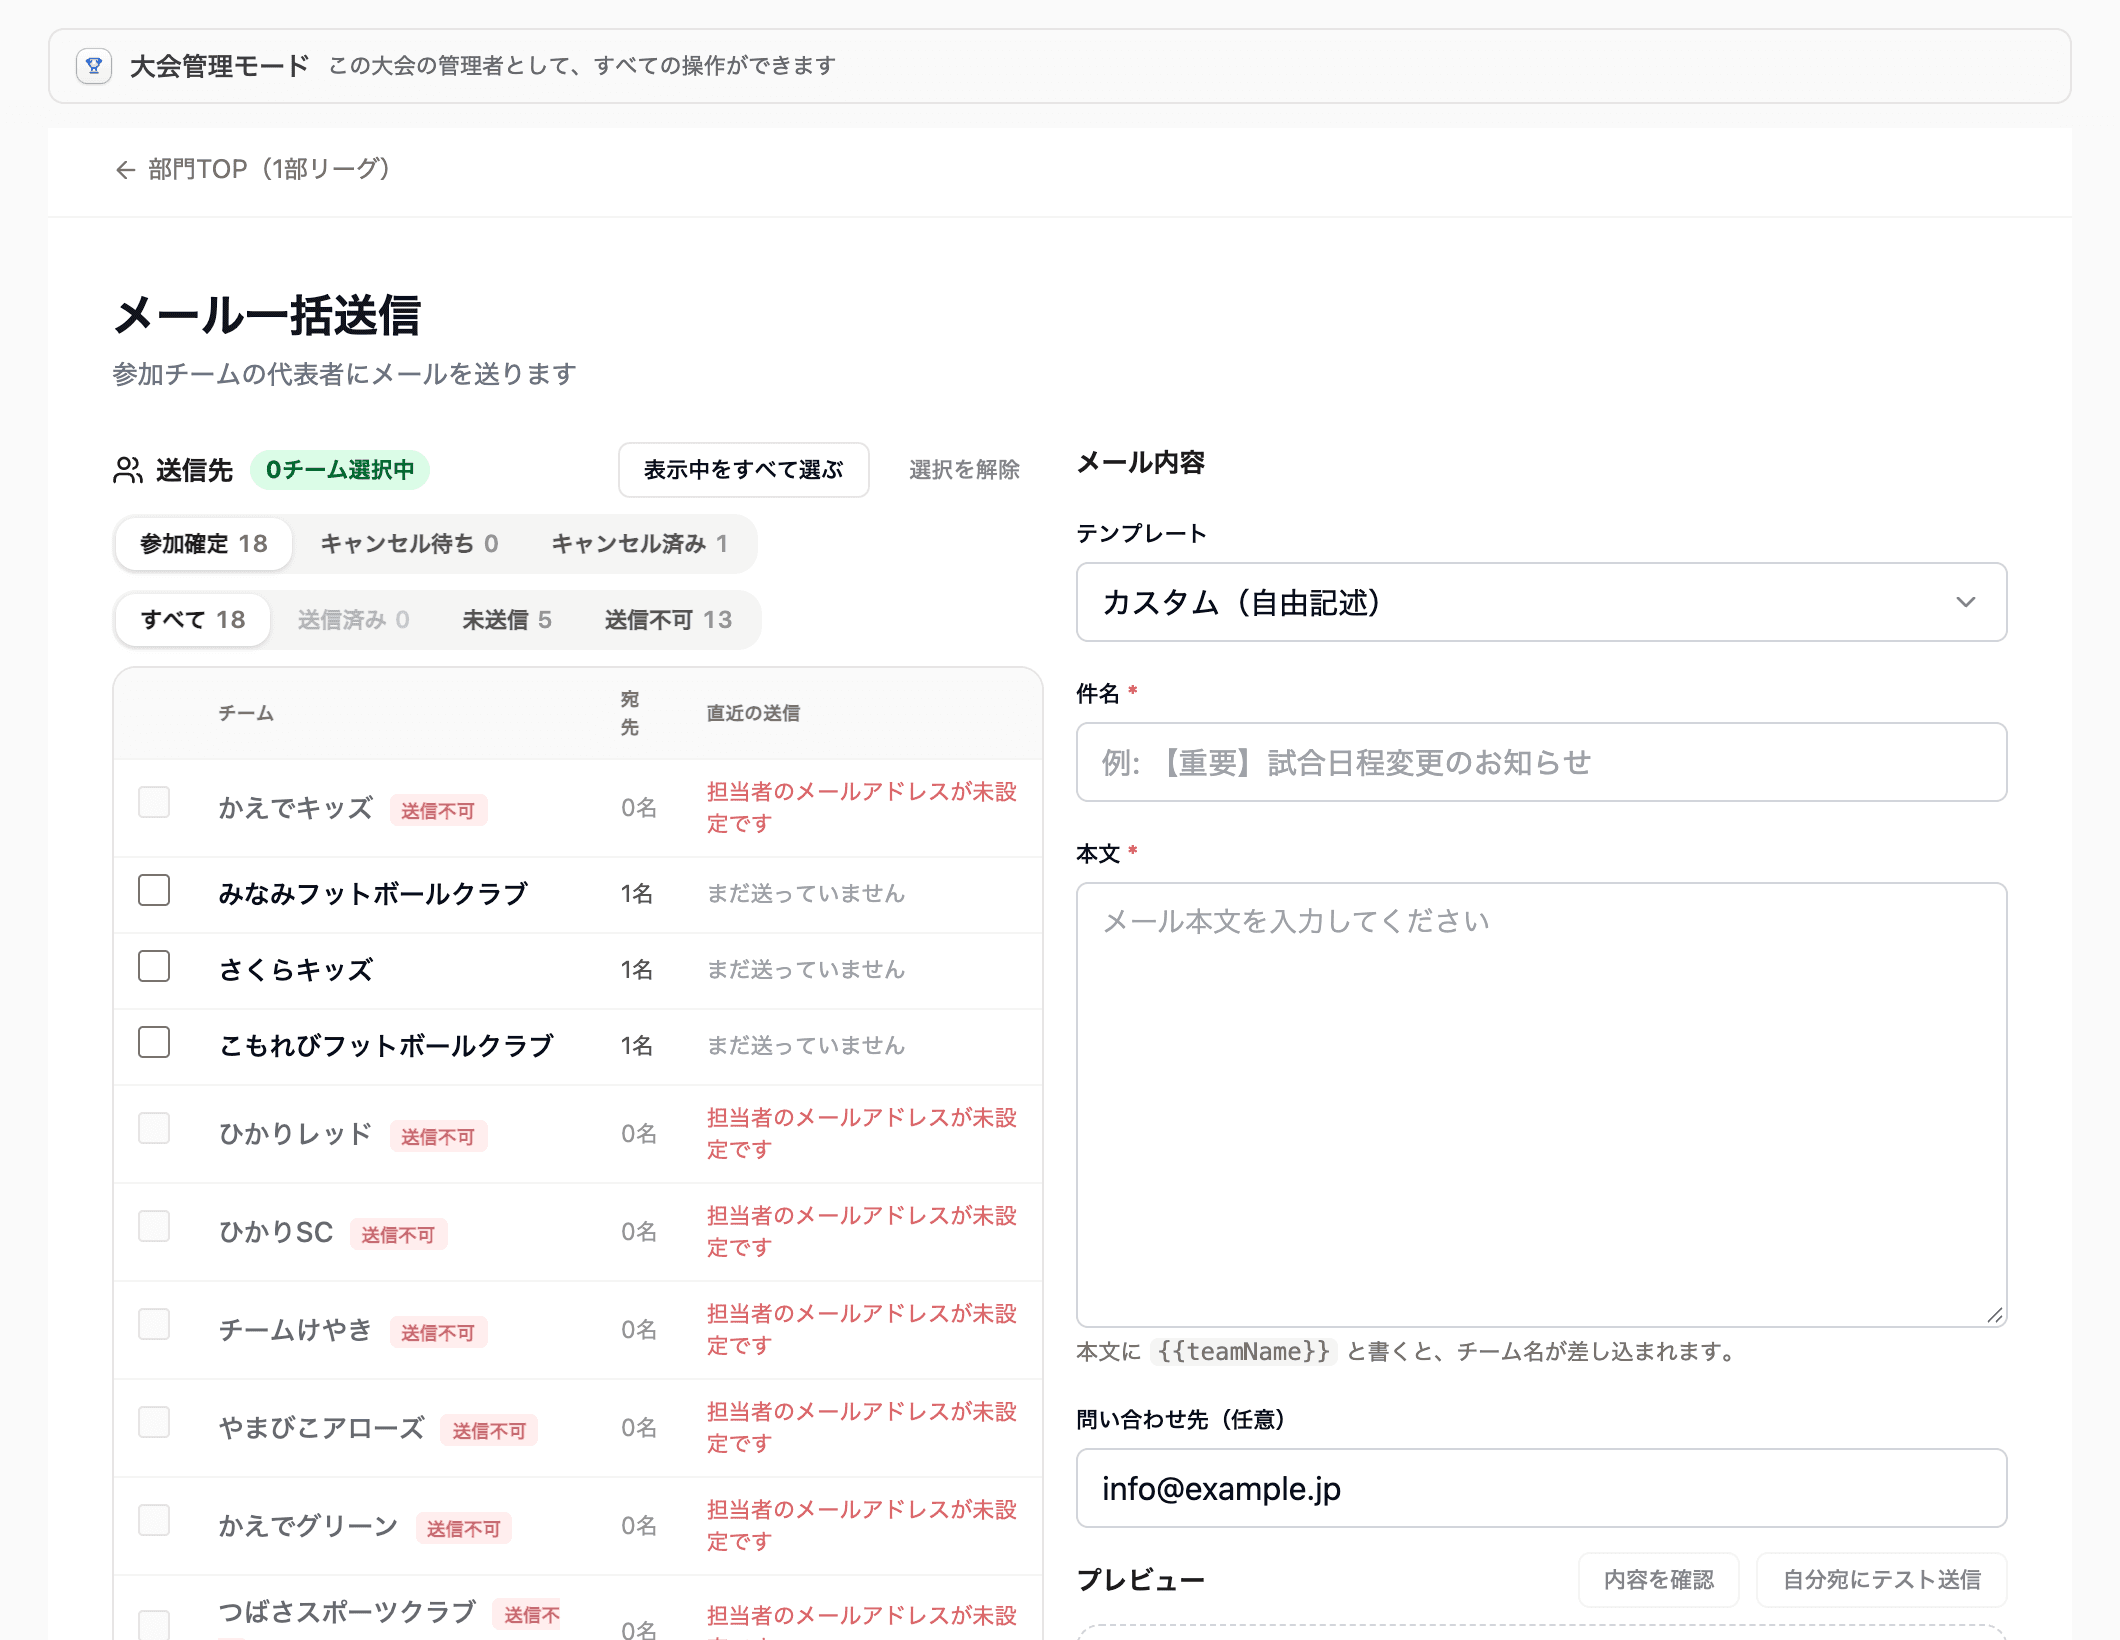Screen dimensions: 2120x1640
Task: Click the 0チーム選択中 green badge
Action: 340,470
